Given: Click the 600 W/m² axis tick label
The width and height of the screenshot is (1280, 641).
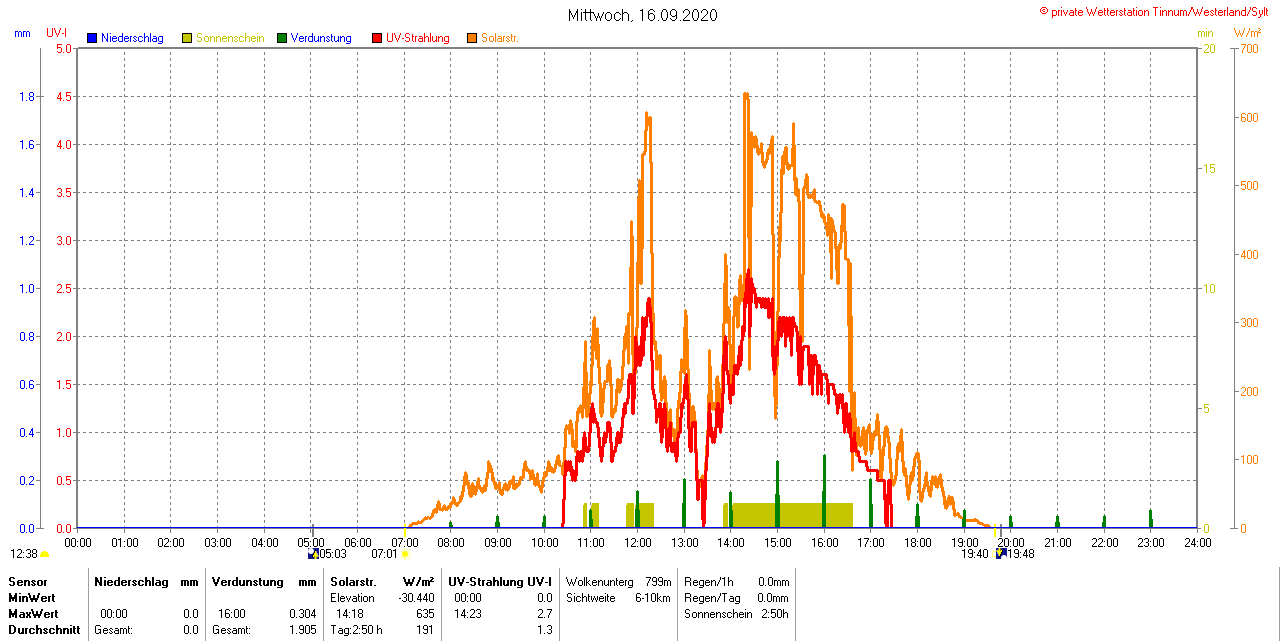Looking at the screenshot, I should coord(1248,117).
